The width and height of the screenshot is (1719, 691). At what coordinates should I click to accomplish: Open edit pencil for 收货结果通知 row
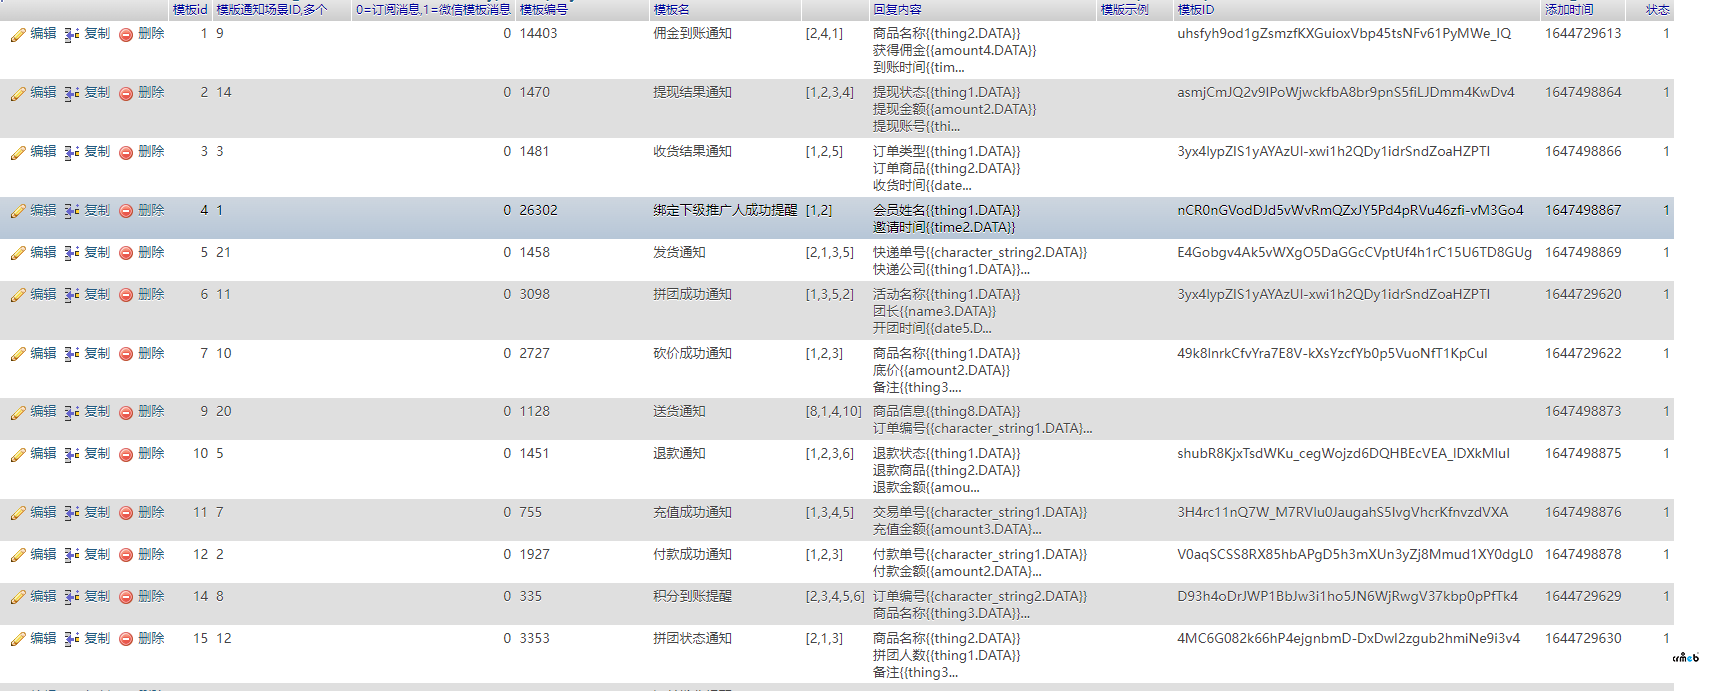[18, 153]
